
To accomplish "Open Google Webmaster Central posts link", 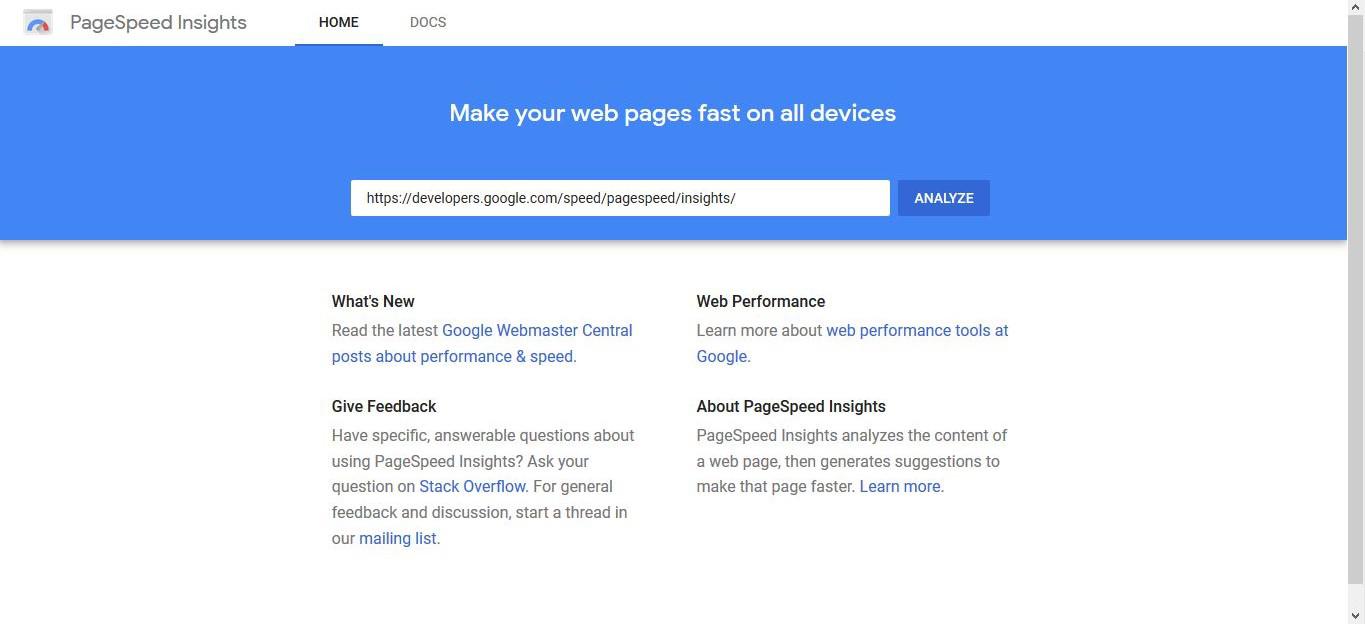I will pos(537,331).
